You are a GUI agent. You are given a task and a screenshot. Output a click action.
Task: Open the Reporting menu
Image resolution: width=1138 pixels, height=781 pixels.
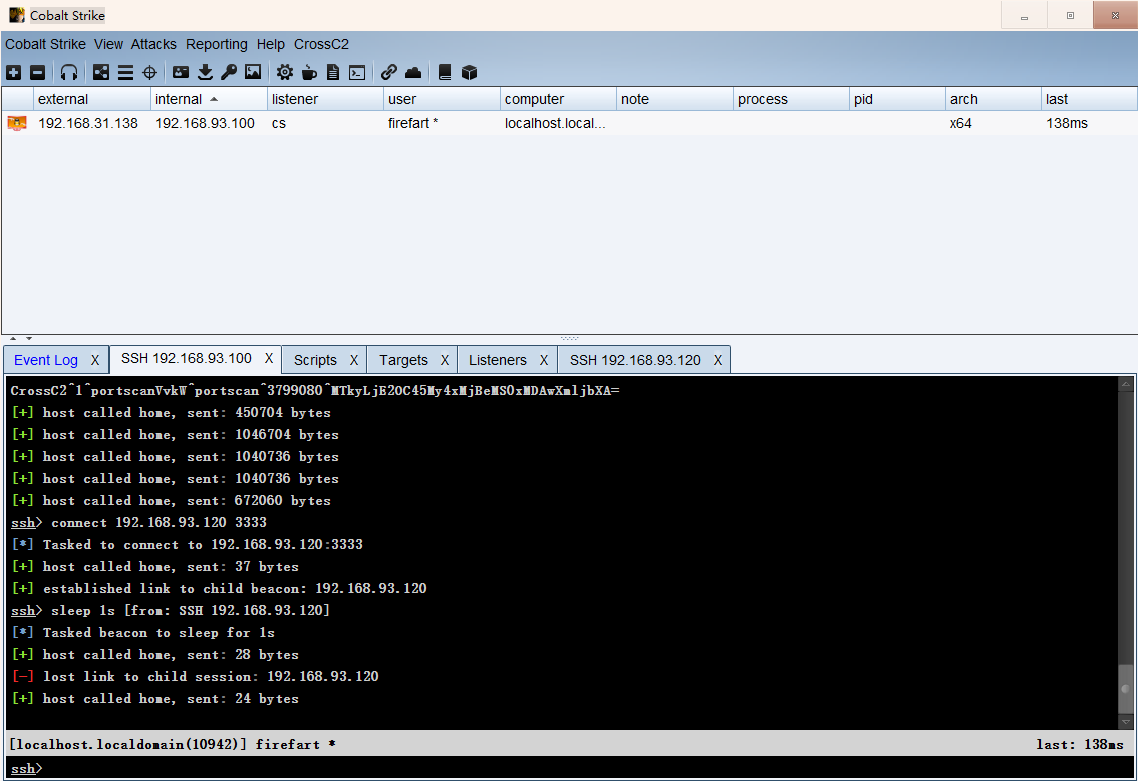pos(216,44)
